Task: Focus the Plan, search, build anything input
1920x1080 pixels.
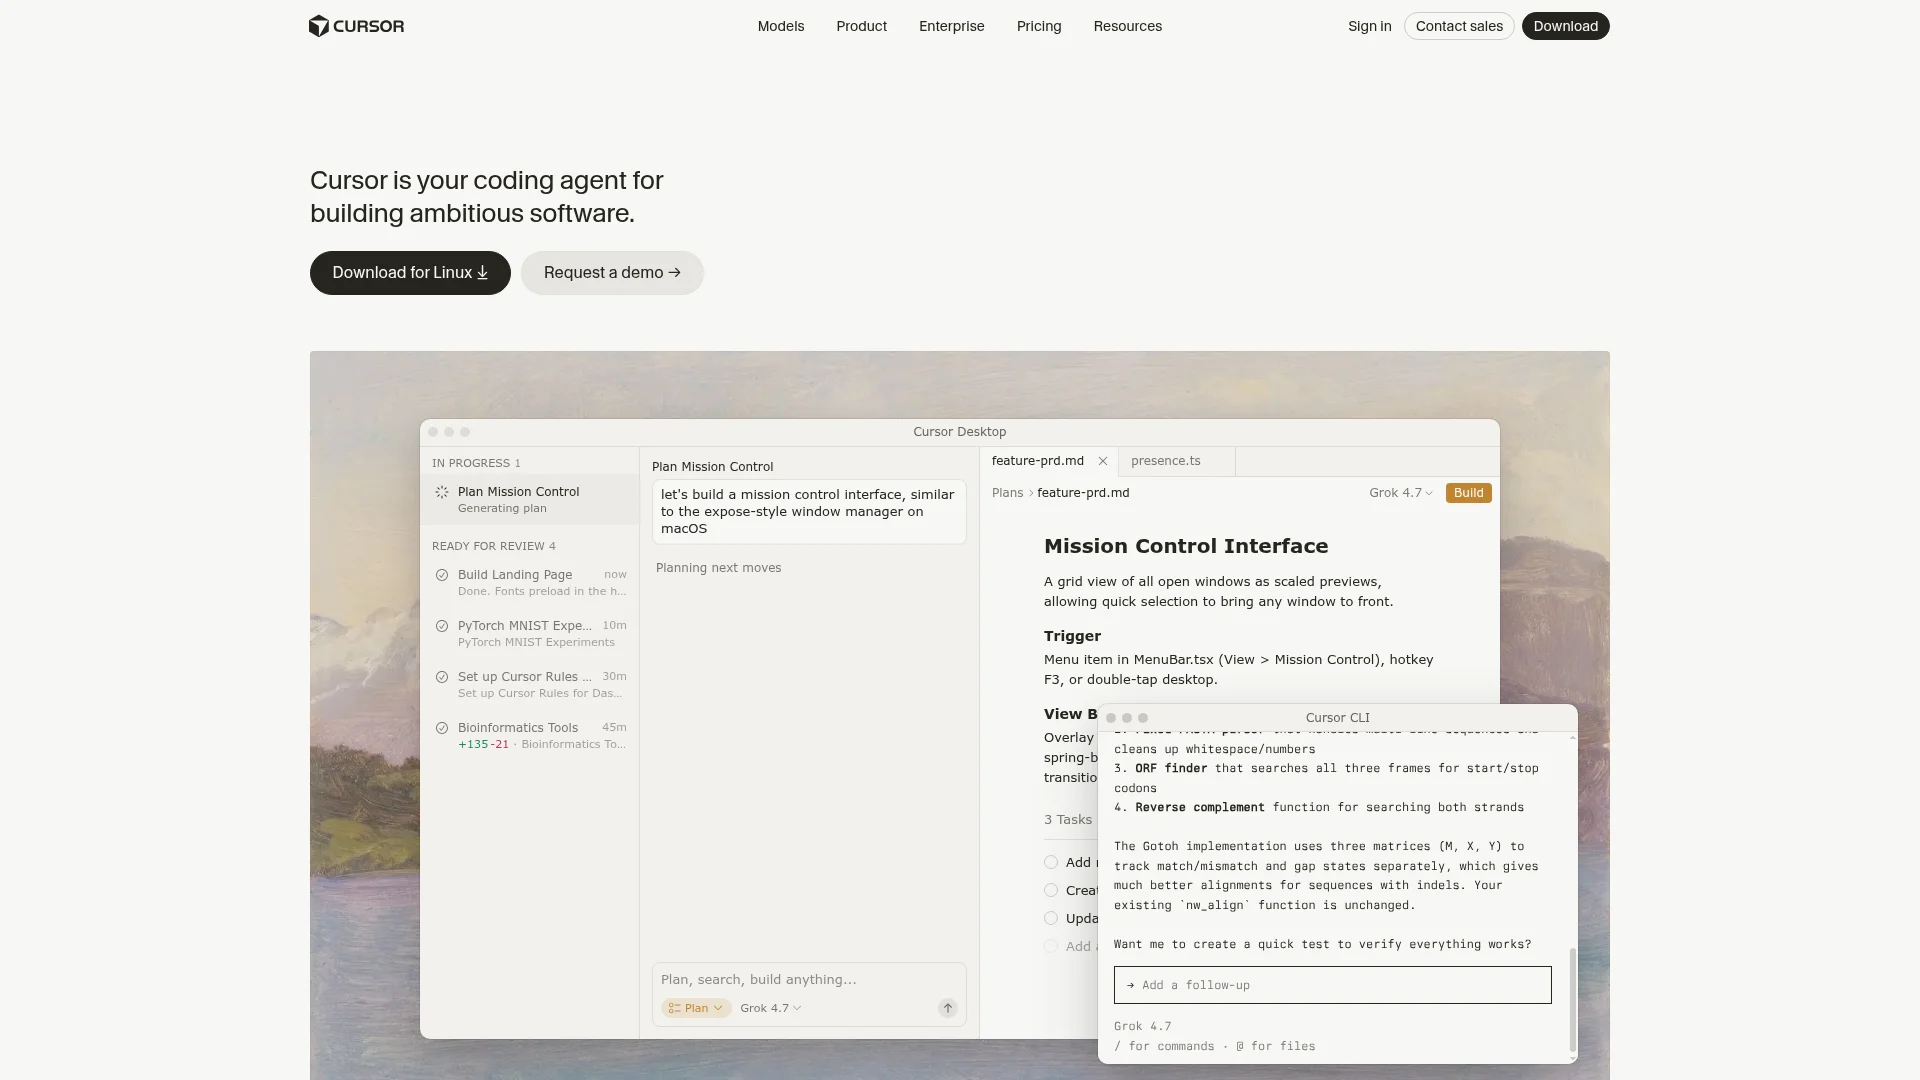Action: click(808, 980)
